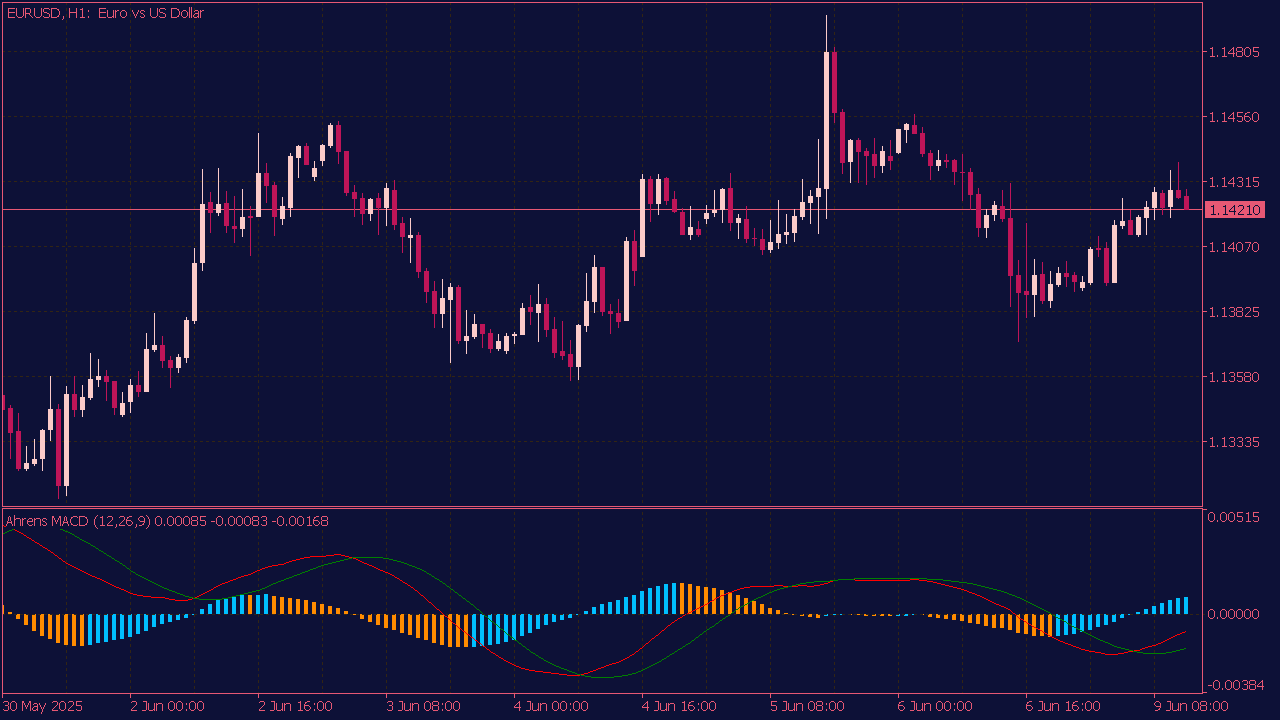1280x720 pixels.
Task: Click the 6 Jun 16:00 time label
Action: click(1063, 706)
